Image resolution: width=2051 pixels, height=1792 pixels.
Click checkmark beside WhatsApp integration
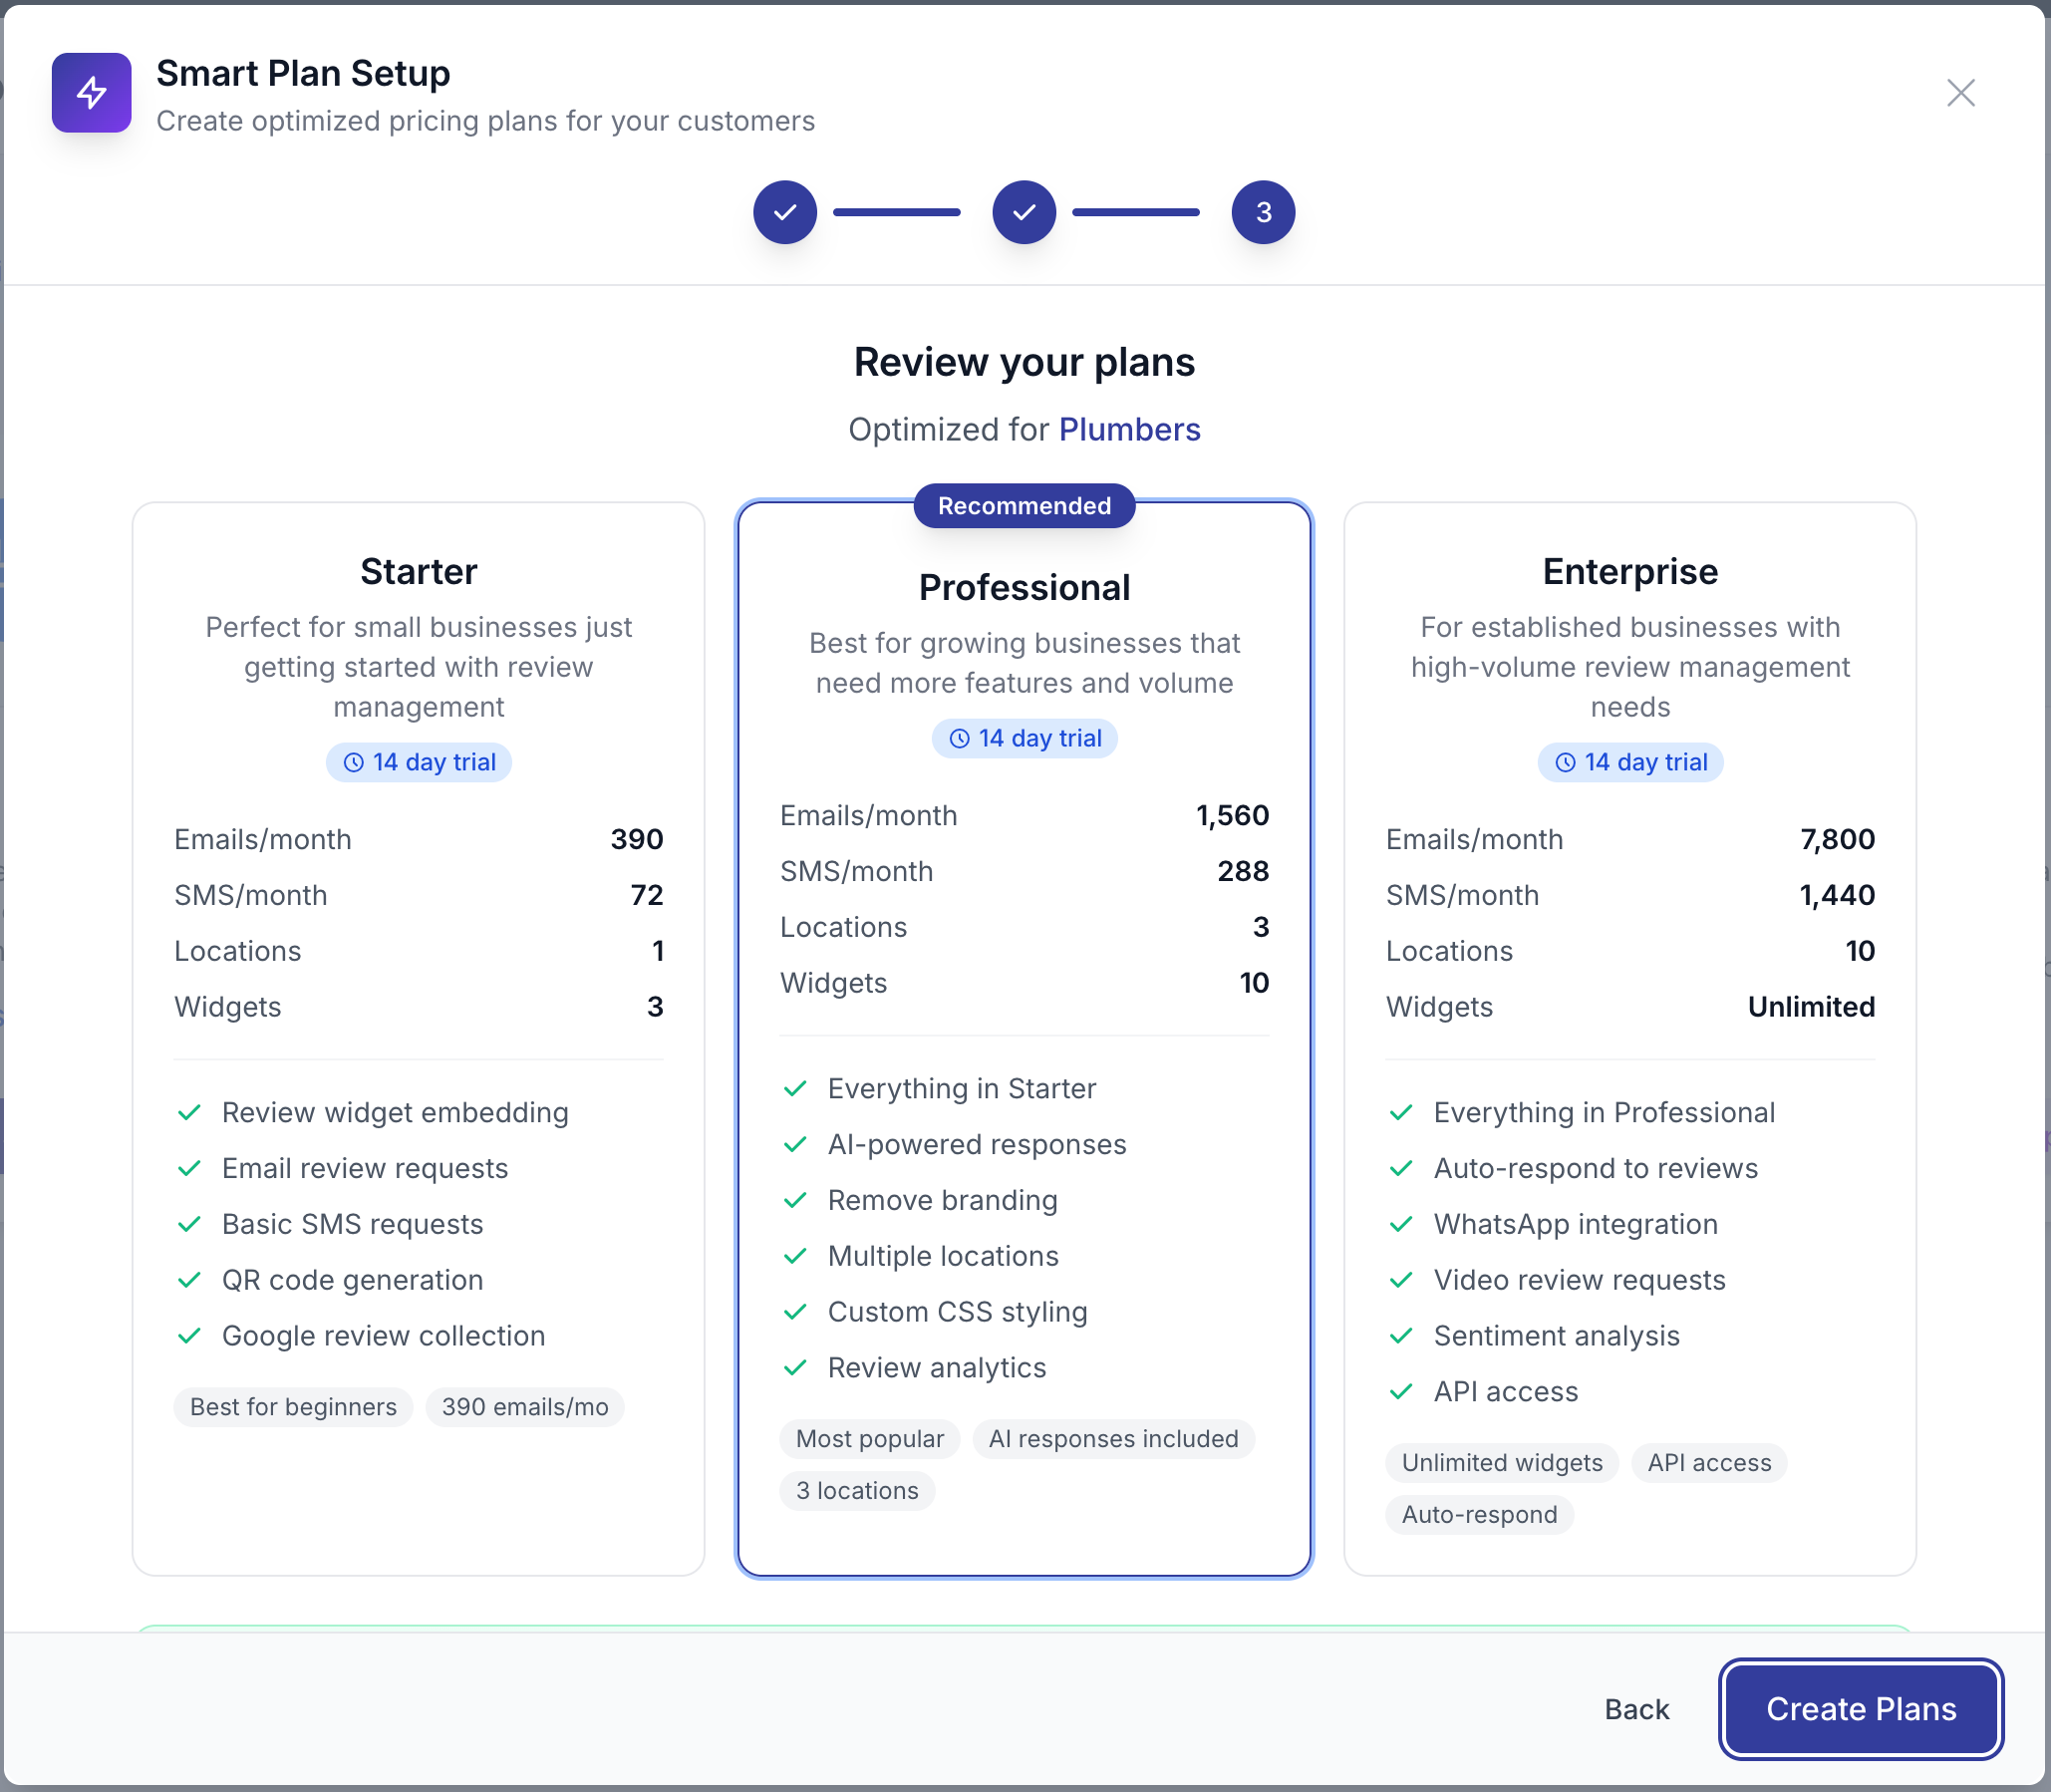point(1401,1225)
